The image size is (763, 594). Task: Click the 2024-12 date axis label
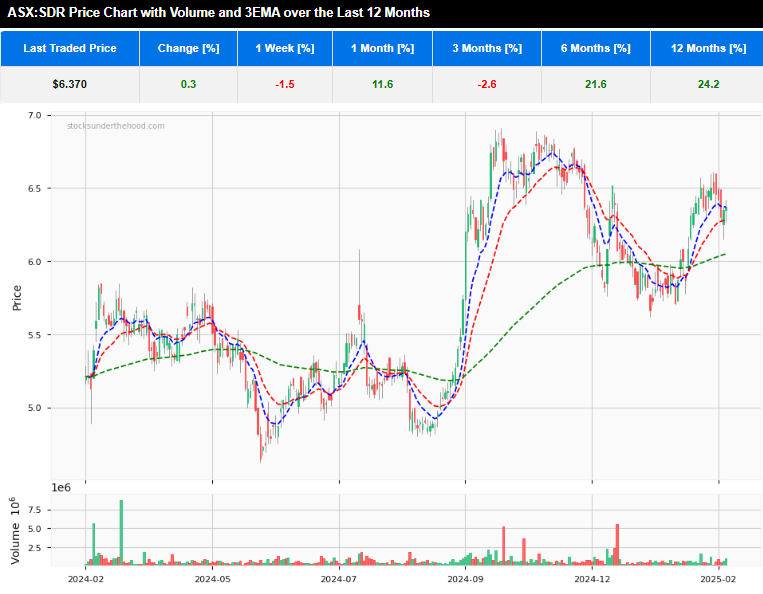pyautogui.click(x=592, y=579)
